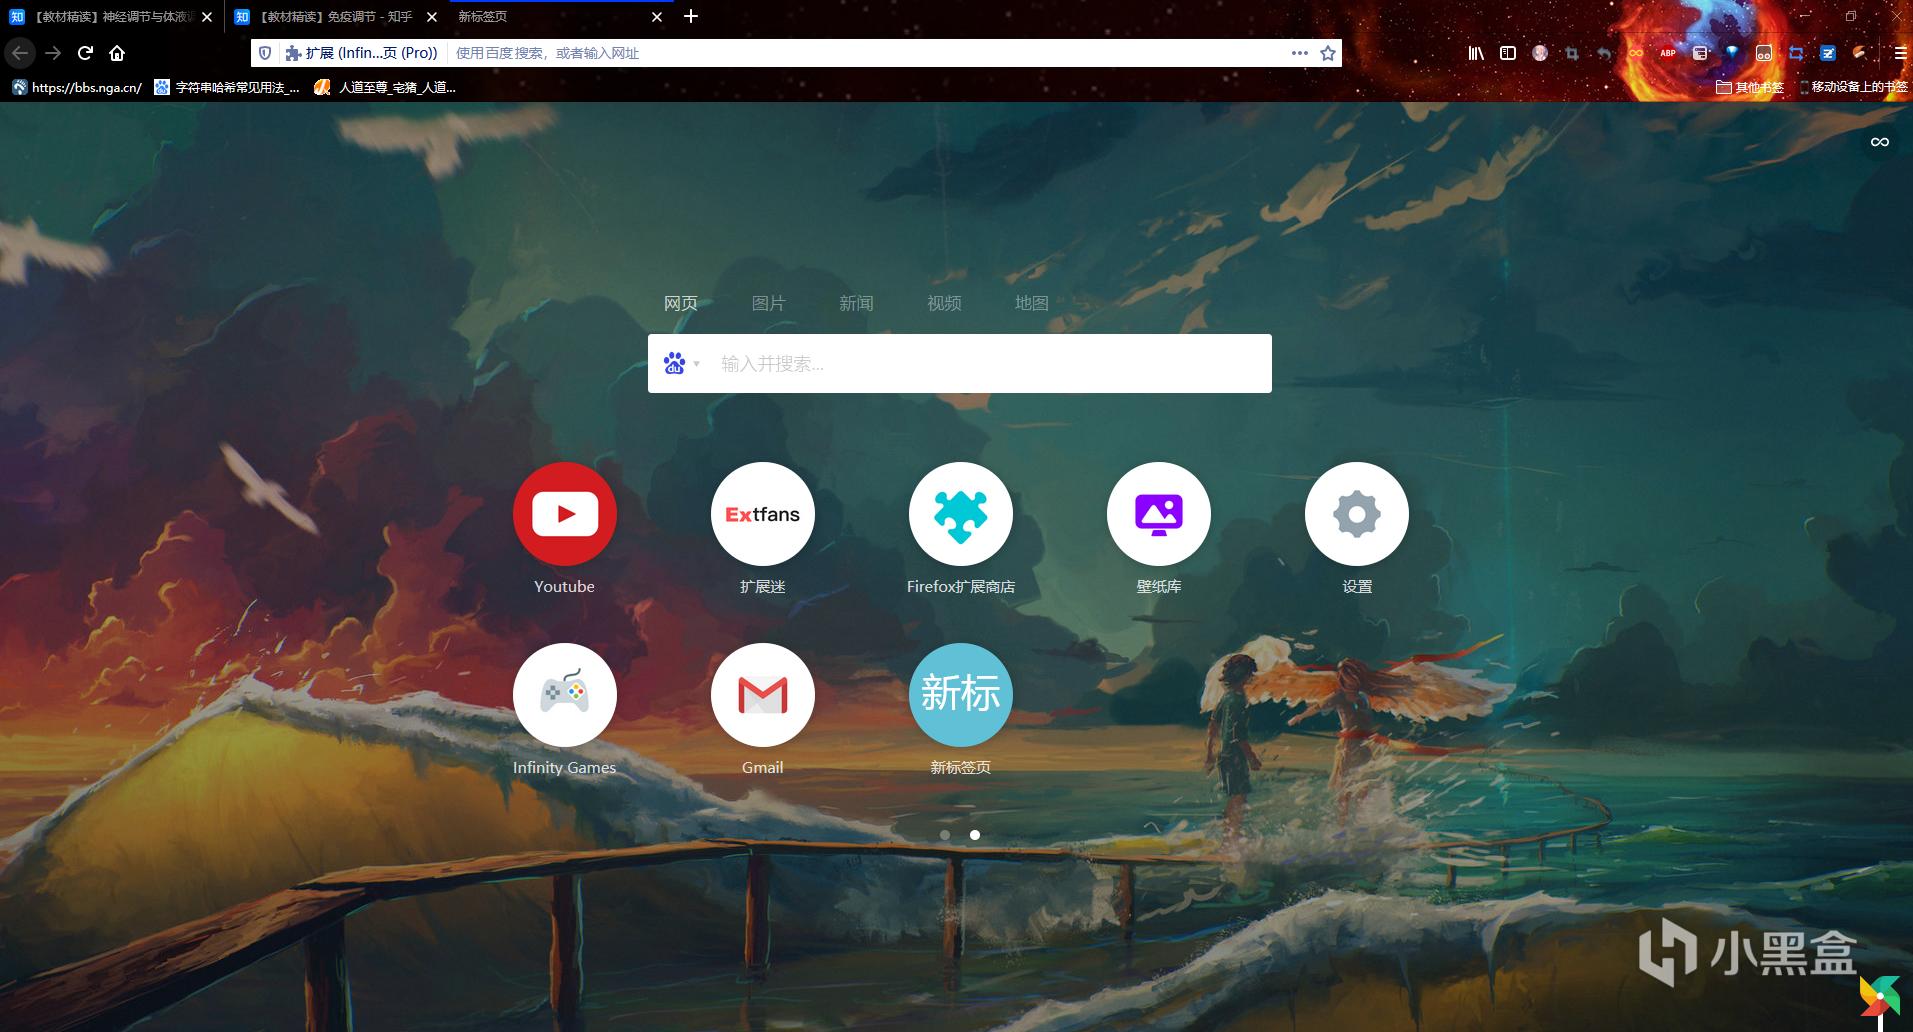Open the Firefox account avatar
The height and width of the screenshot is (1032, 1913).
(x=1540, y=53)
